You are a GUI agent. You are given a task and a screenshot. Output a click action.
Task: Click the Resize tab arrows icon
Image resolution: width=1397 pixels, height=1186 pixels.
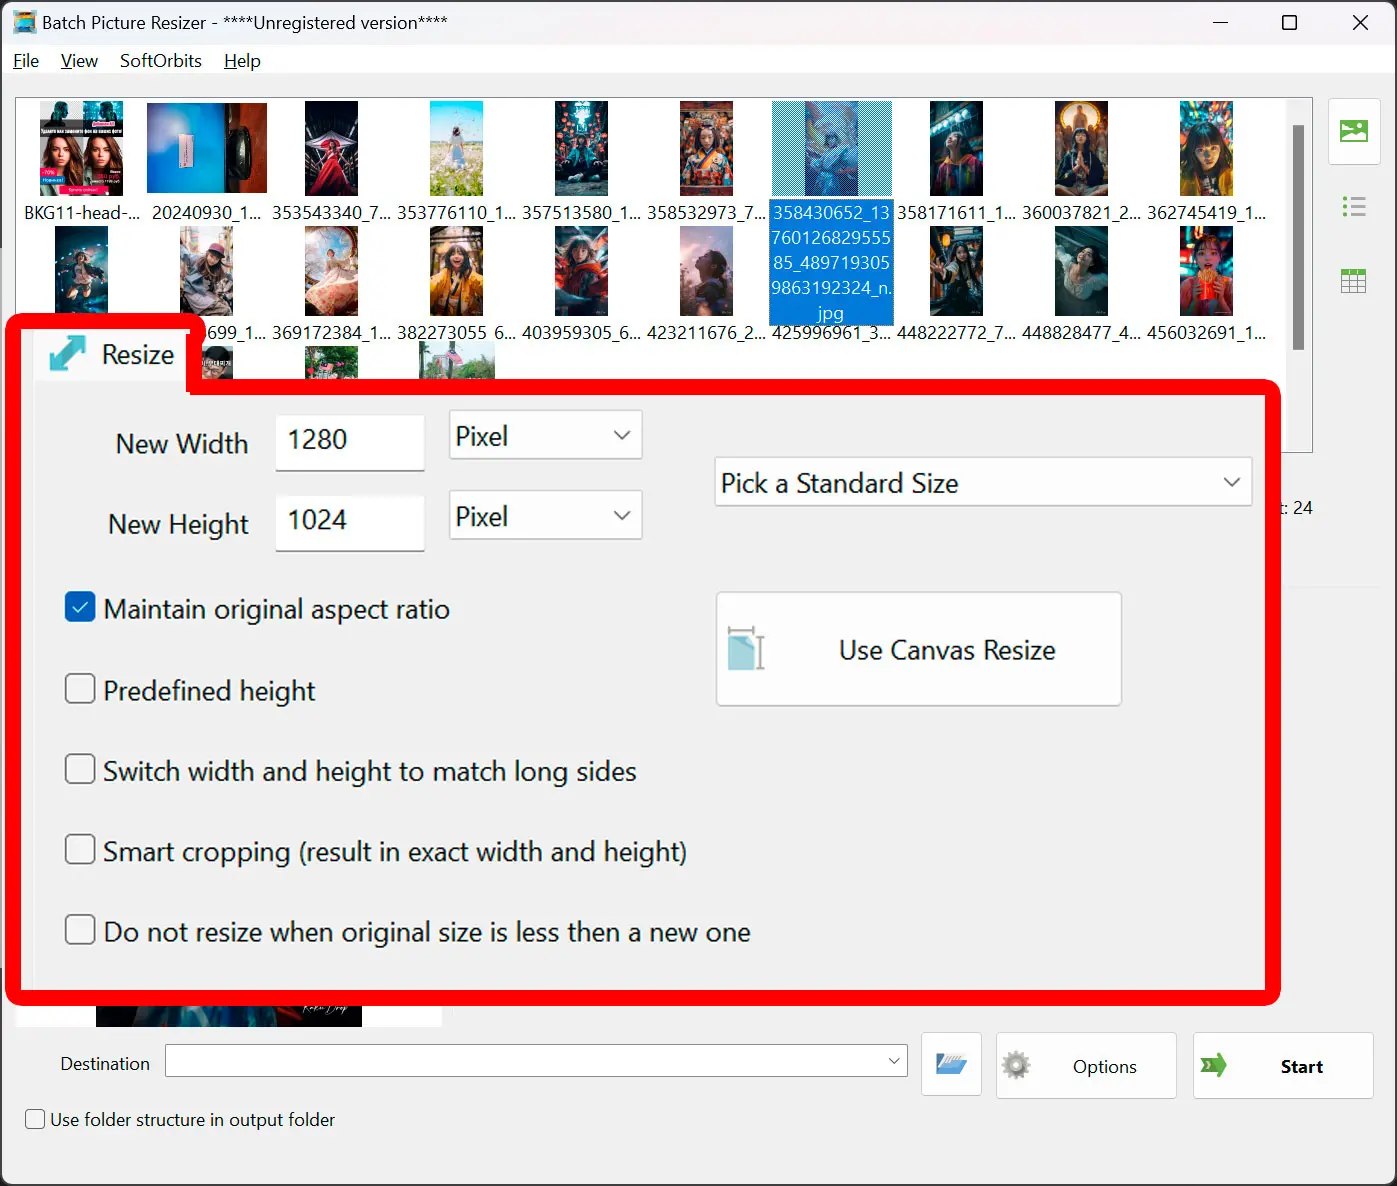pyautogui.click(x=67, y=354)
